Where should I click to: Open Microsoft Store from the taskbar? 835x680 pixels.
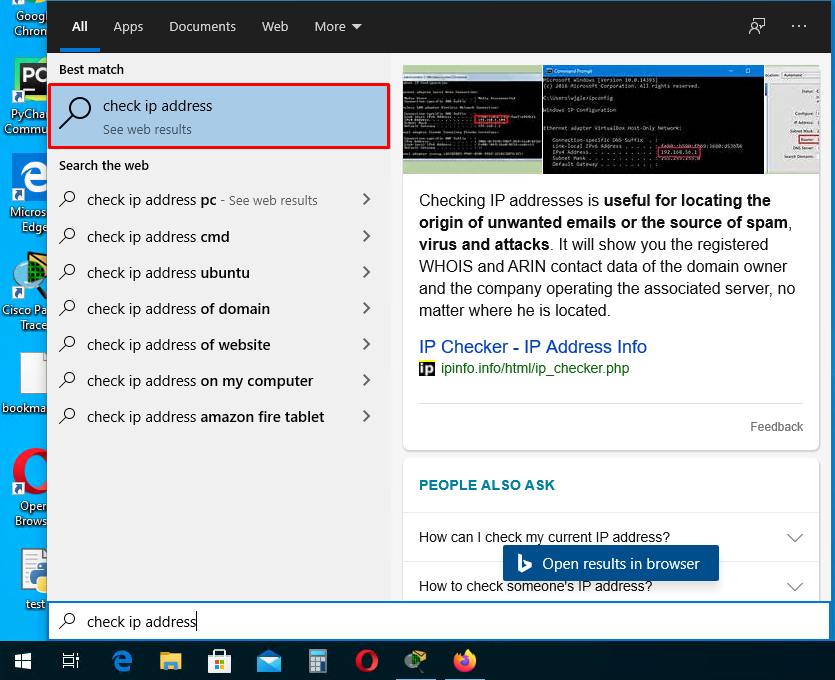[219, 661]
